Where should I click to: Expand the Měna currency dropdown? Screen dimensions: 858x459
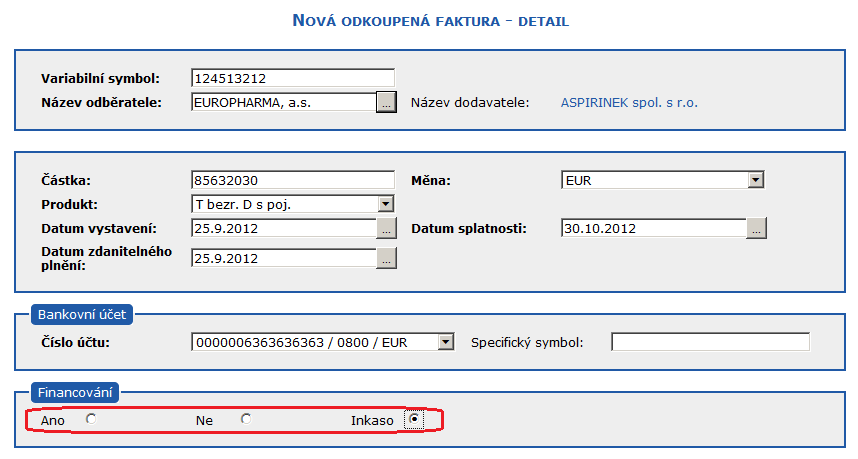(x=756, y=180)
